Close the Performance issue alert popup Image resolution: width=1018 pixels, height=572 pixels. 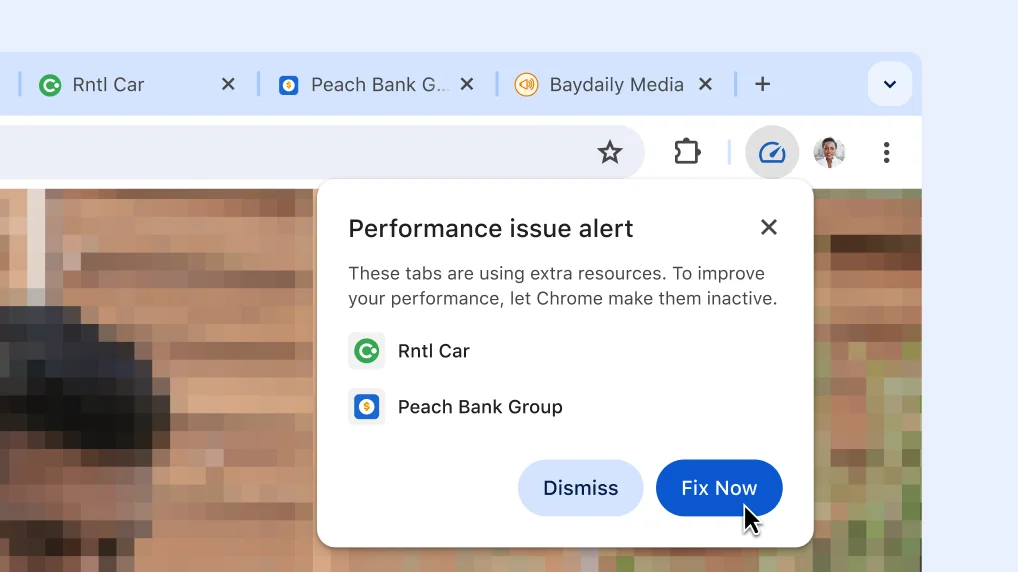[768, 227]
